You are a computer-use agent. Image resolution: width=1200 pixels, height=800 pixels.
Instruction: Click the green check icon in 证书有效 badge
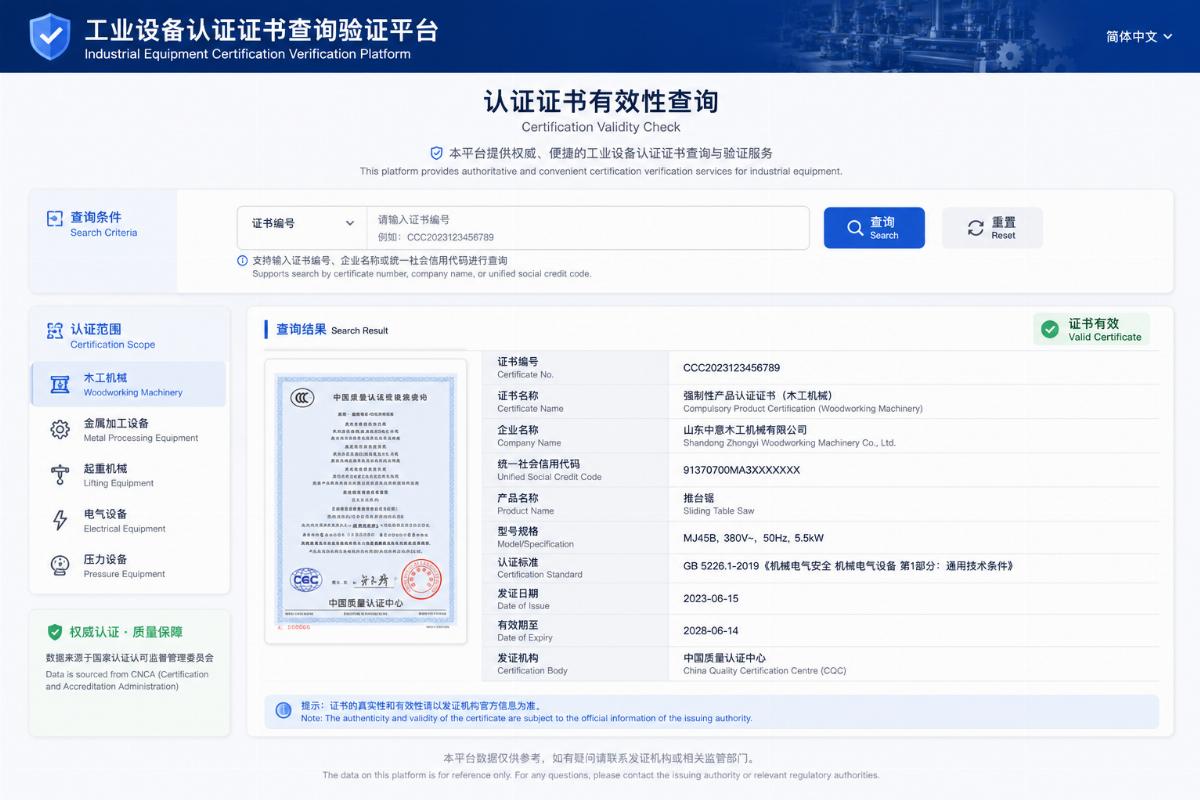click(1050, 329)
